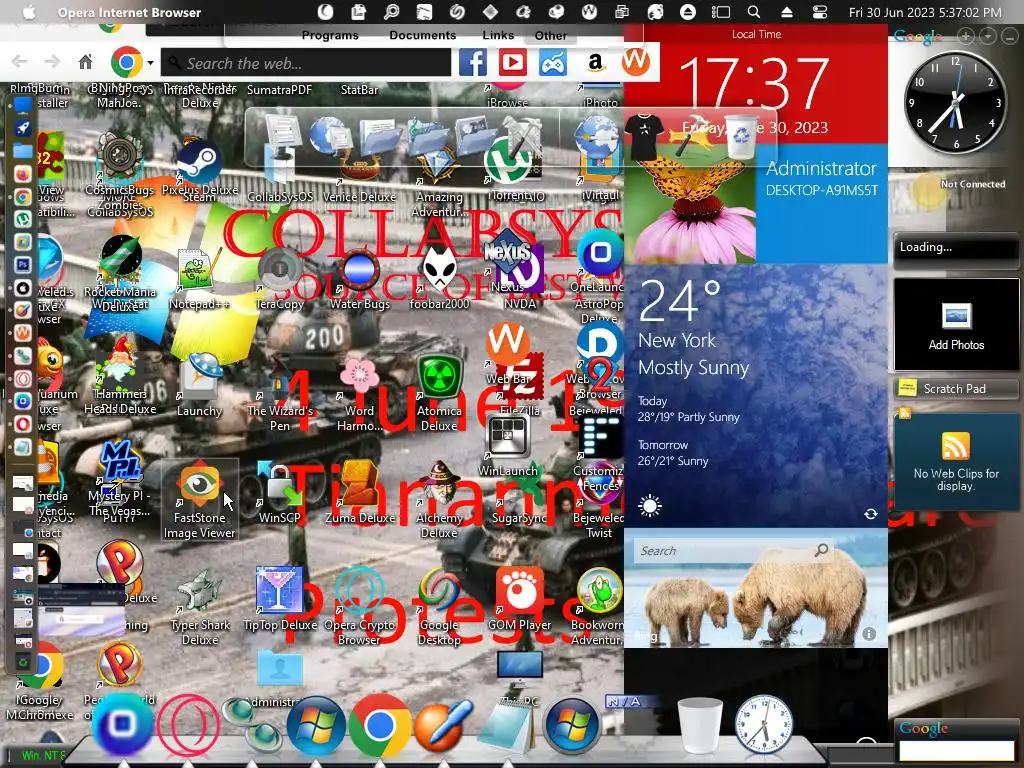Open Photoshop from the left sidebar
This screenshot has height=768, width=1024.
[23, 264]
